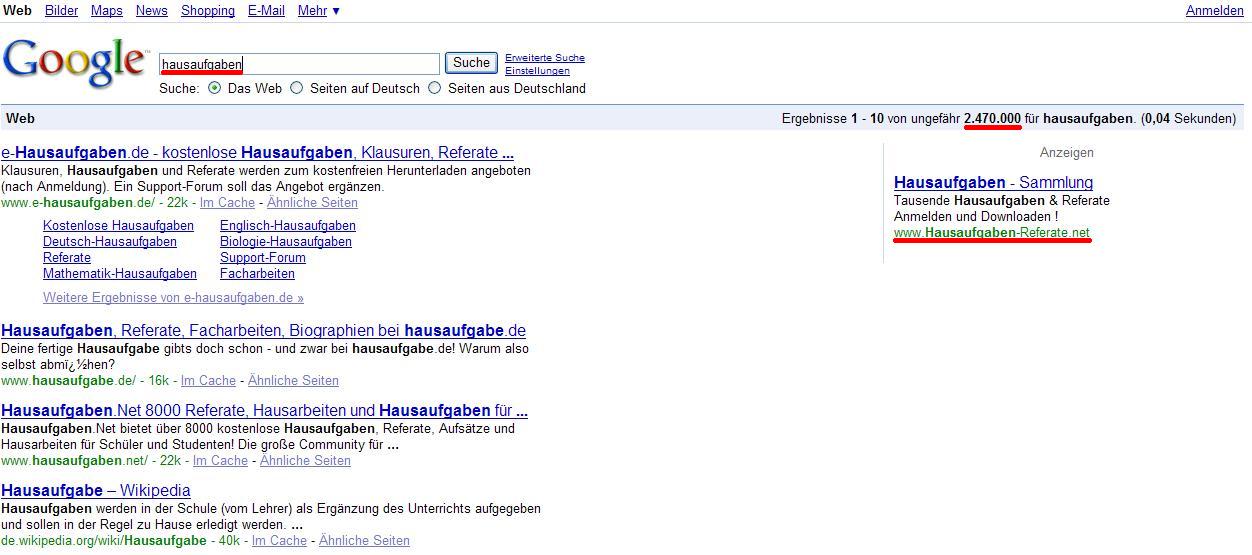
Task: Select the 'Das Web' radio button
Action: click(x=214, y=88)
